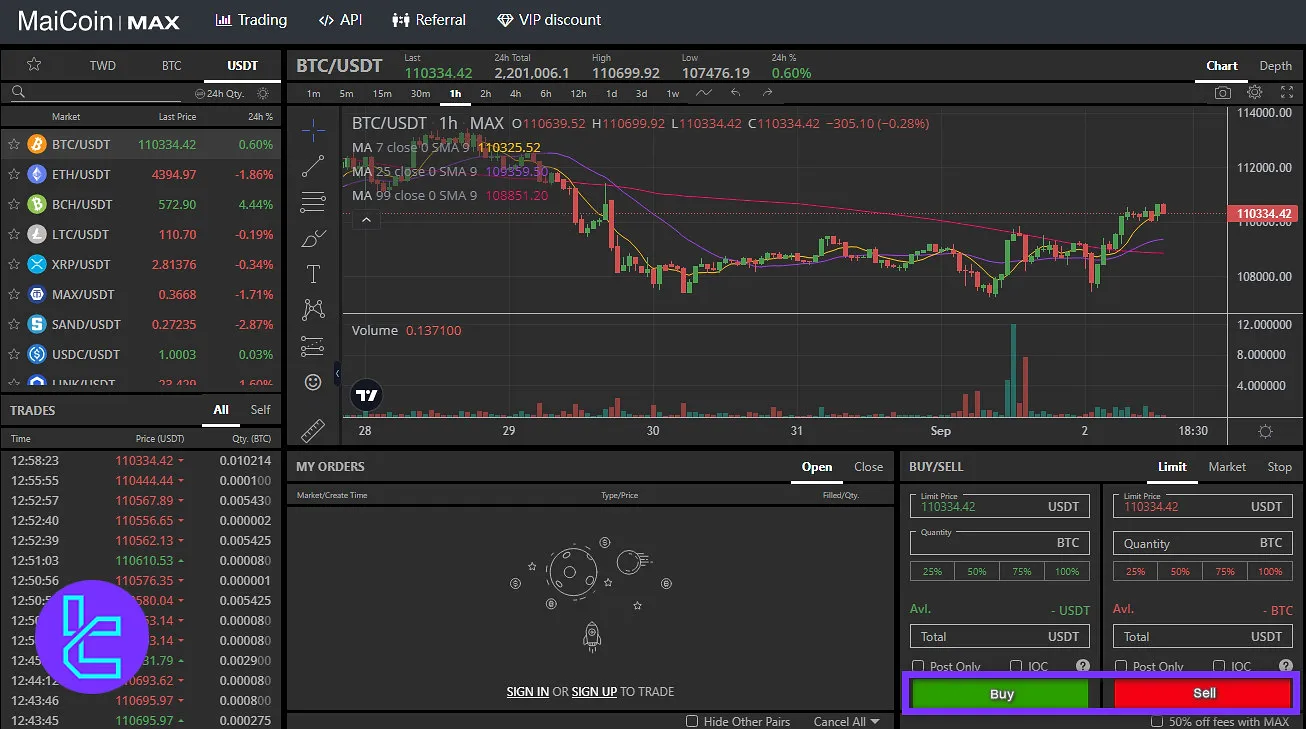Click the SIGN IN link
This screenshot has height=729, width=1306.
(527, 691)
